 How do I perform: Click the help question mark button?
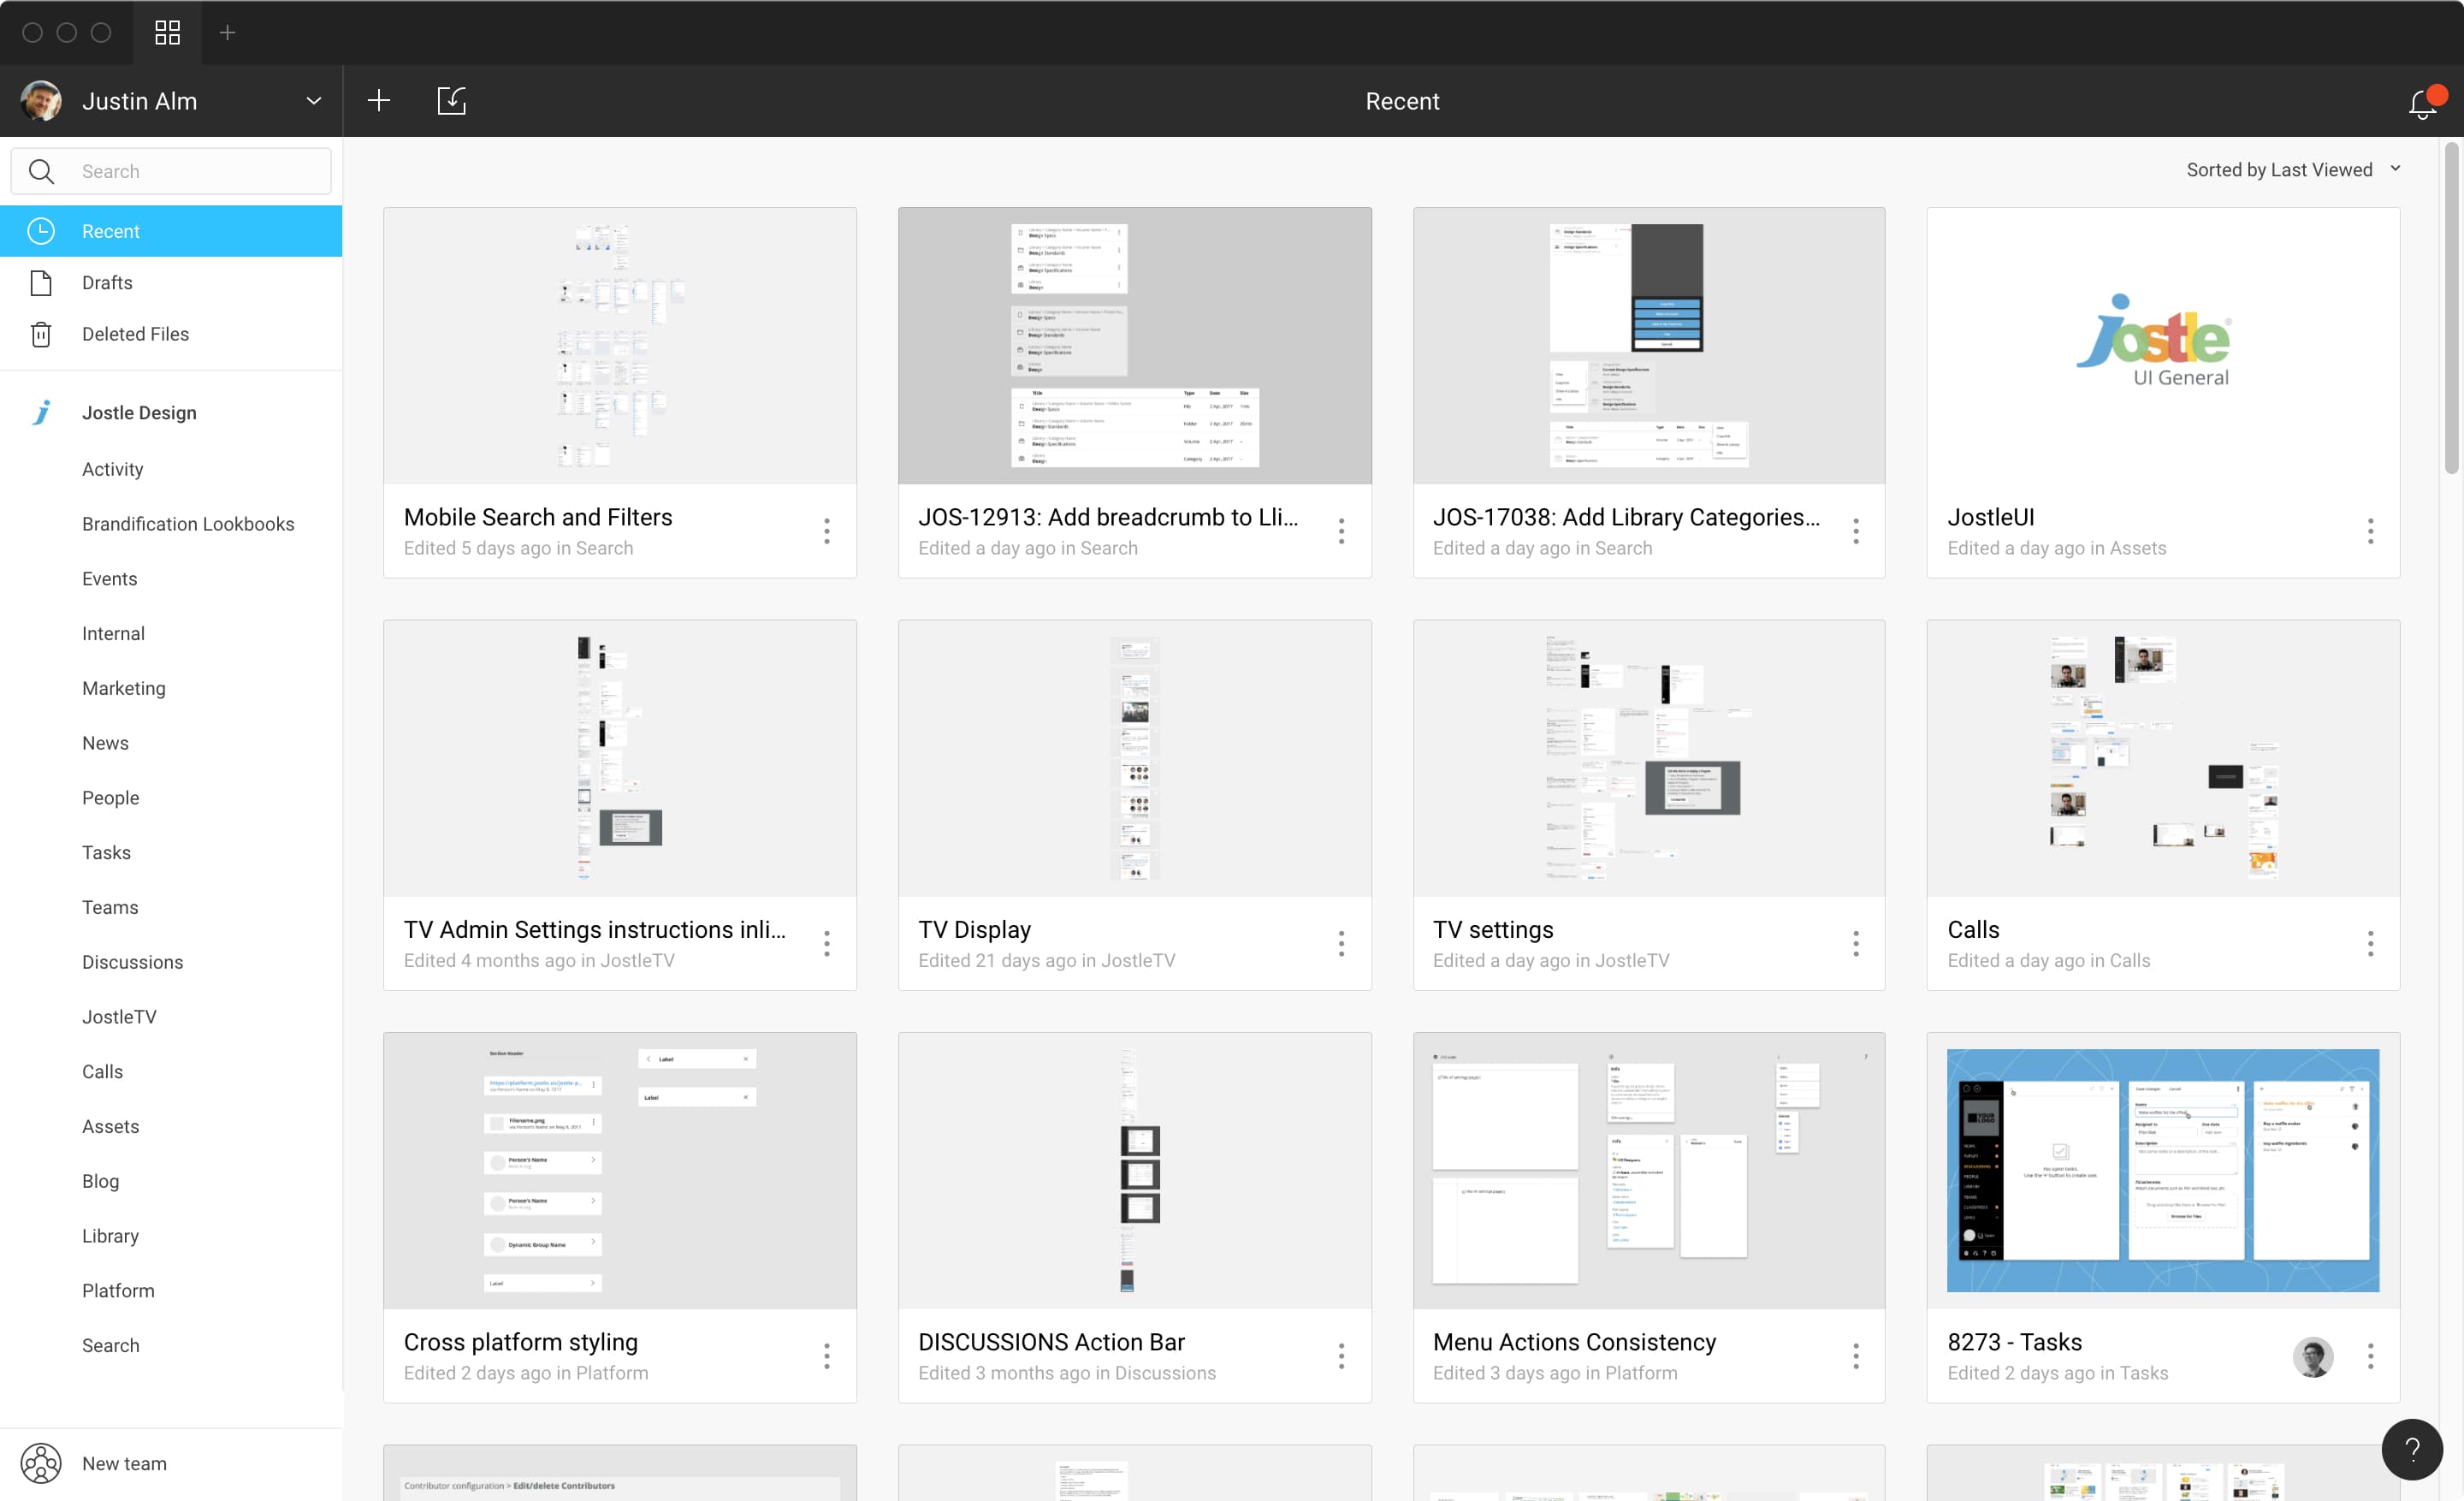pos(2411,1448)
